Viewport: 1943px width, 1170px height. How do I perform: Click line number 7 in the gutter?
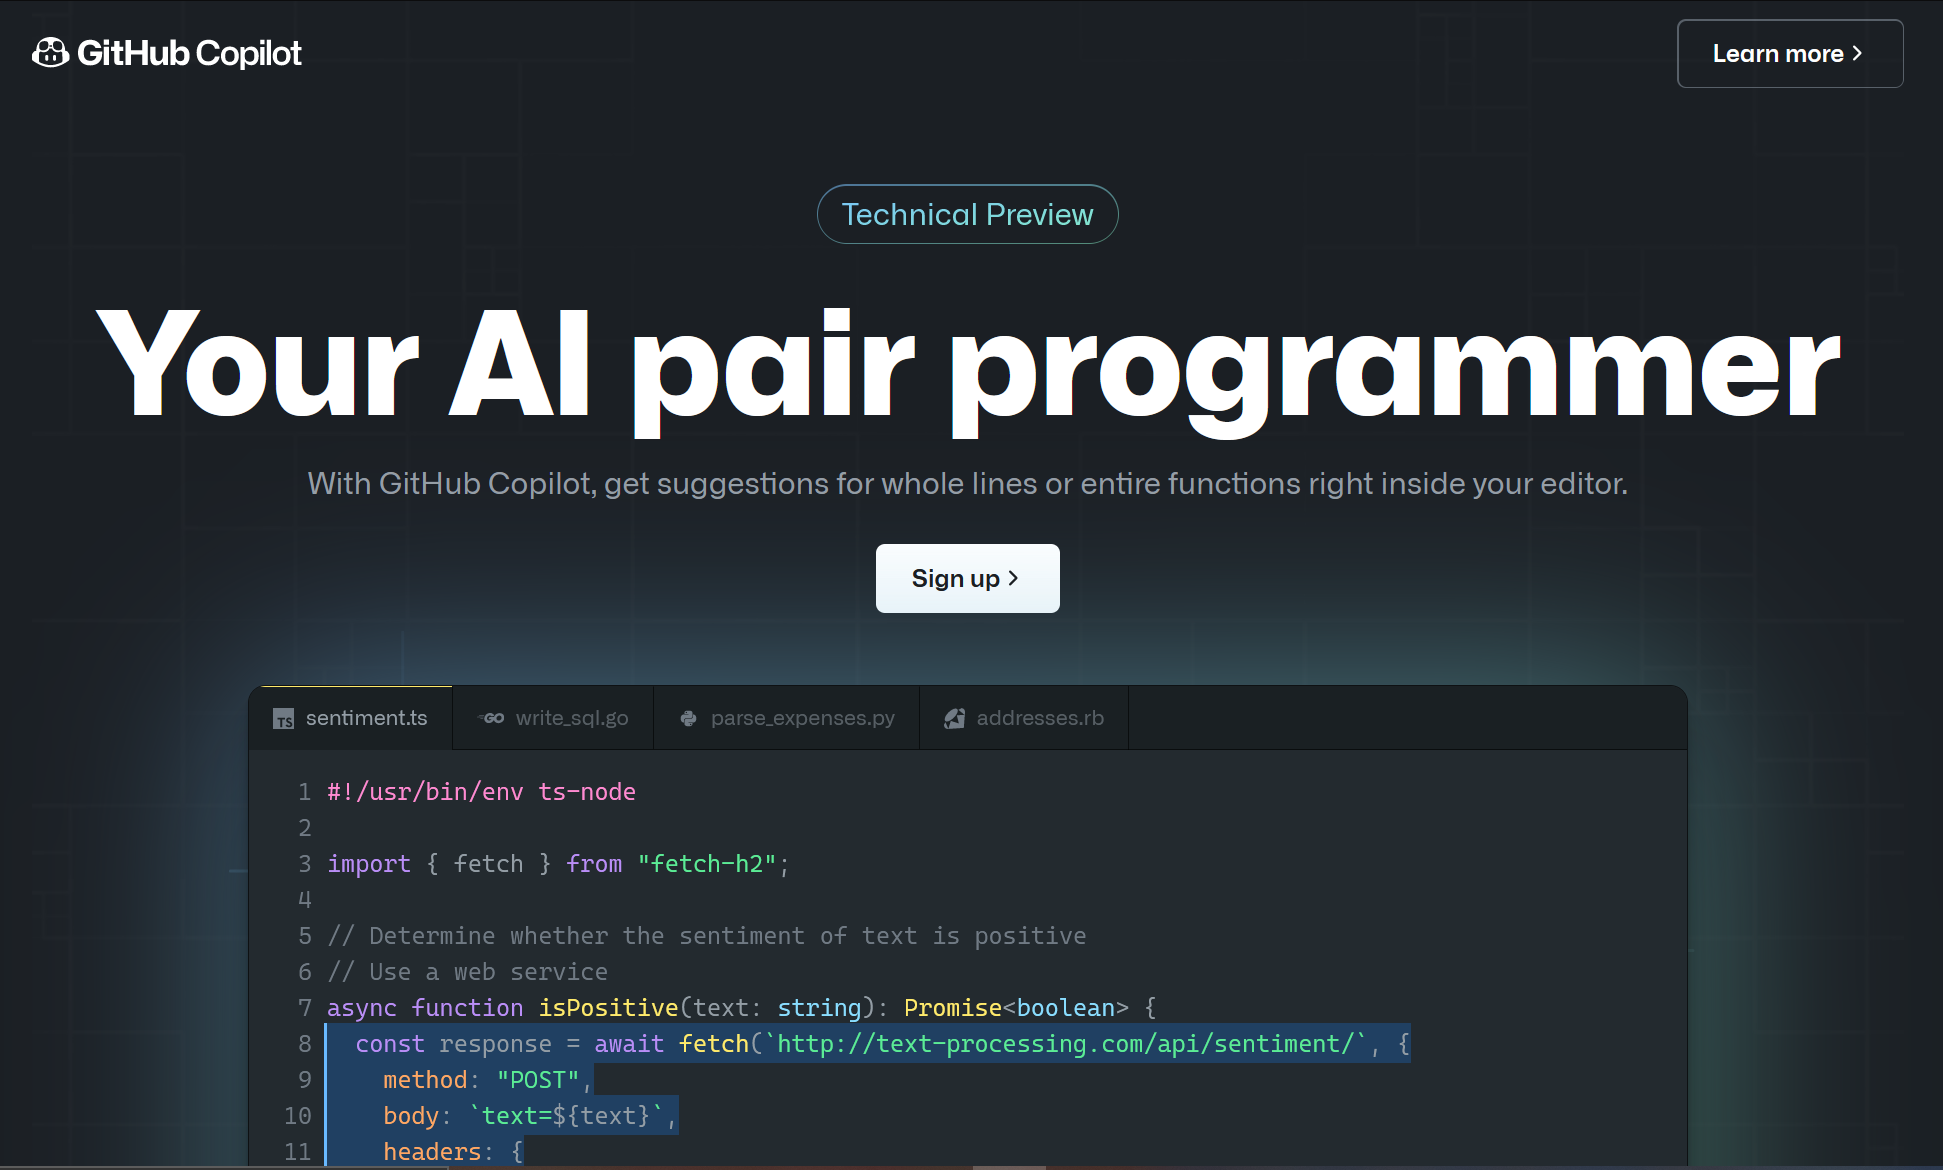(304, 1008)
